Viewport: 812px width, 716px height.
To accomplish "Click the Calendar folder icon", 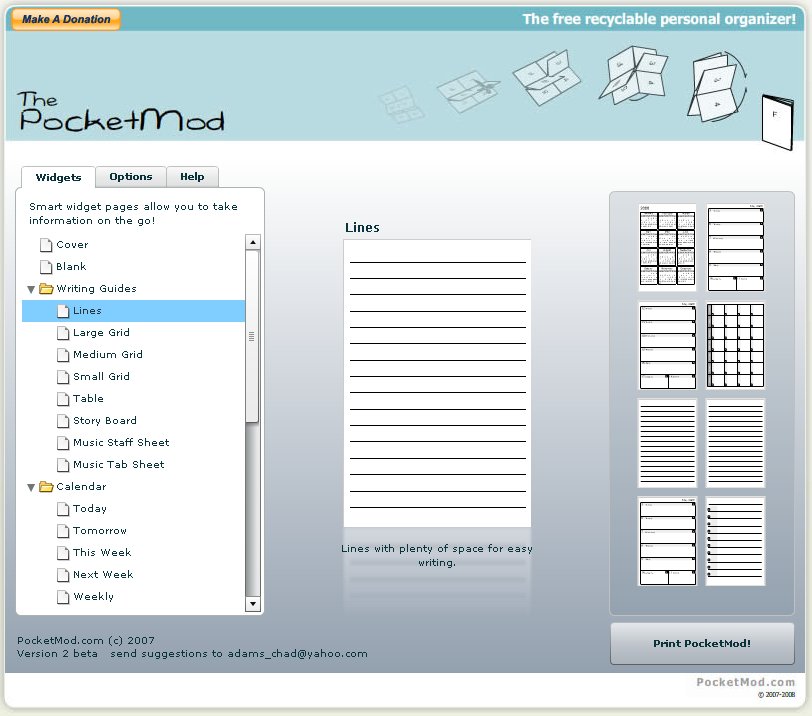I will 46,487.
